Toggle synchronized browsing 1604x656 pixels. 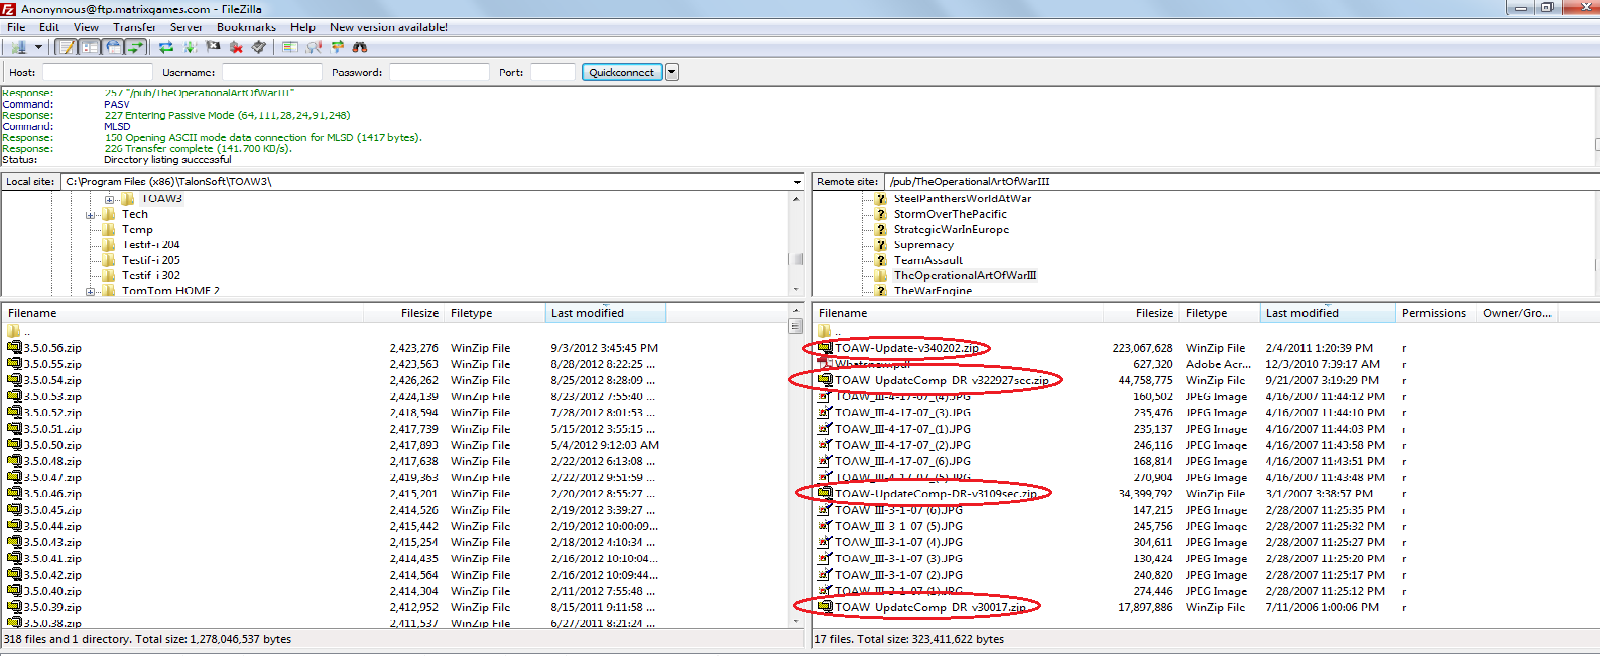[x=337, y=47]
